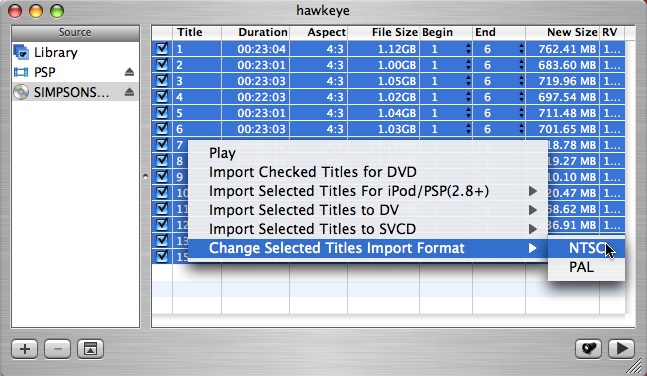Adjust Begin stepper for title 3

(x=468, y=81)
